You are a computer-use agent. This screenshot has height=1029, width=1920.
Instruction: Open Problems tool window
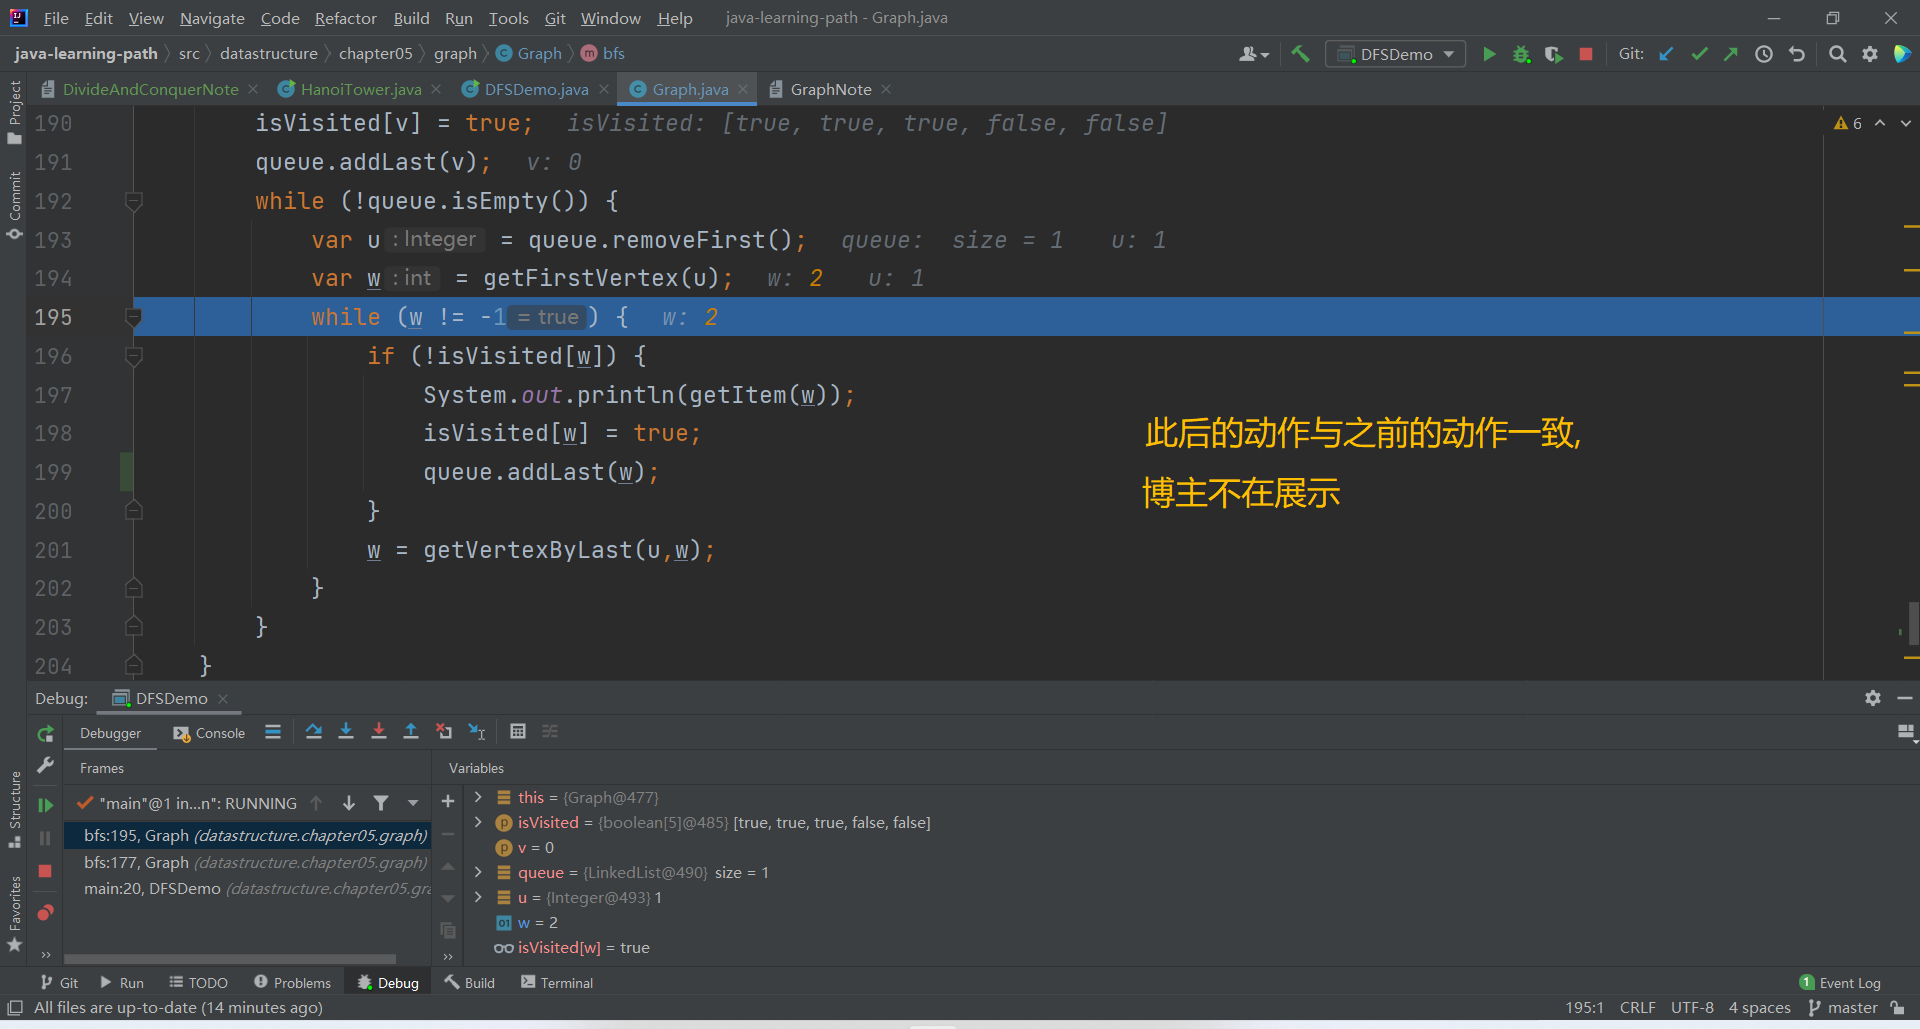tap(292, 983)
